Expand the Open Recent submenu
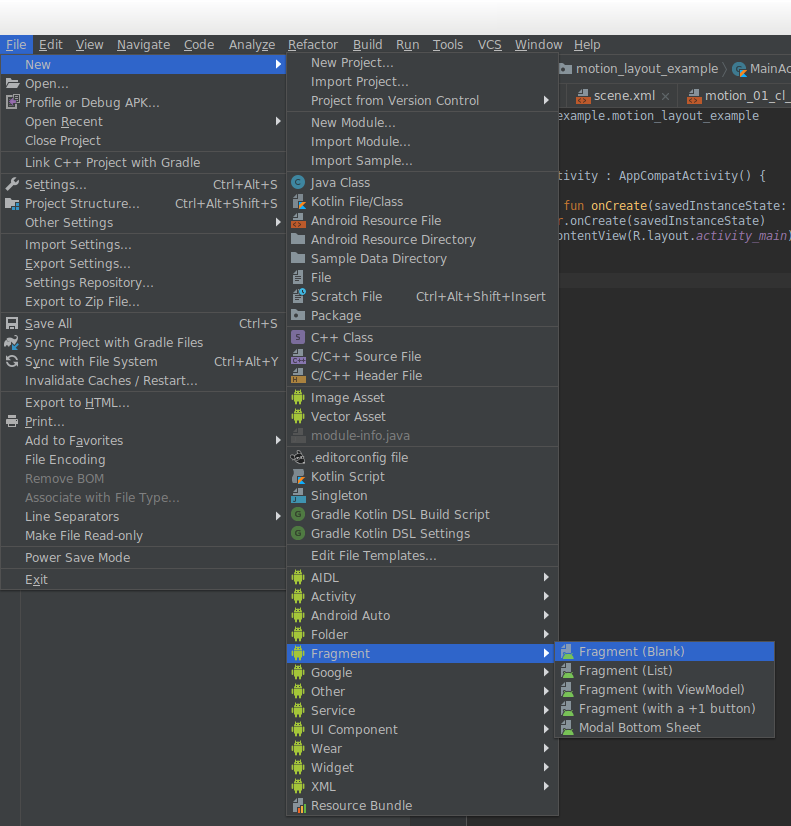This screenshot has width=791, height=826. (278, 122)
